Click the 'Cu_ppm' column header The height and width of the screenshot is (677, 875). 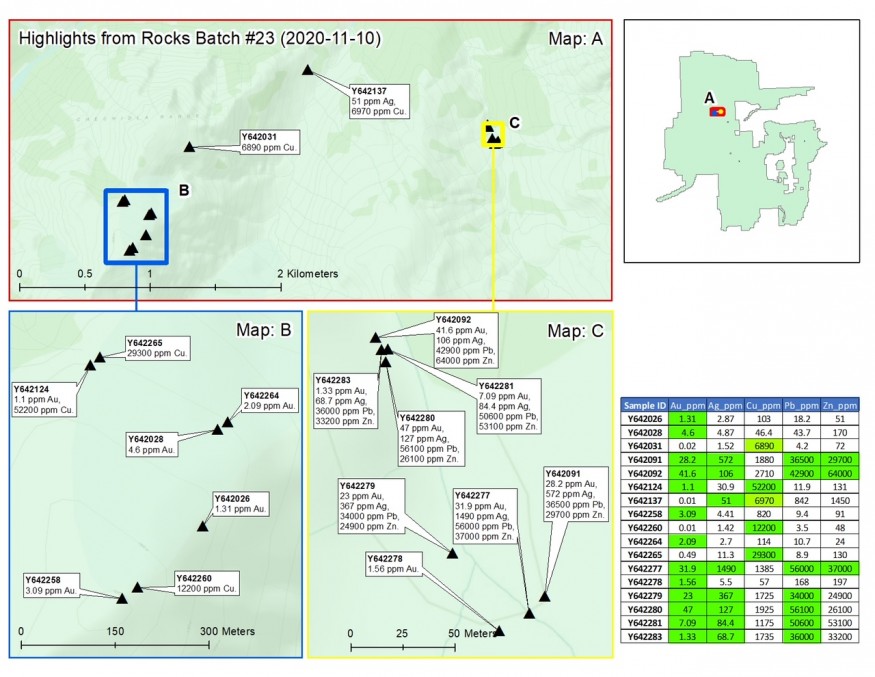[763, 405]
